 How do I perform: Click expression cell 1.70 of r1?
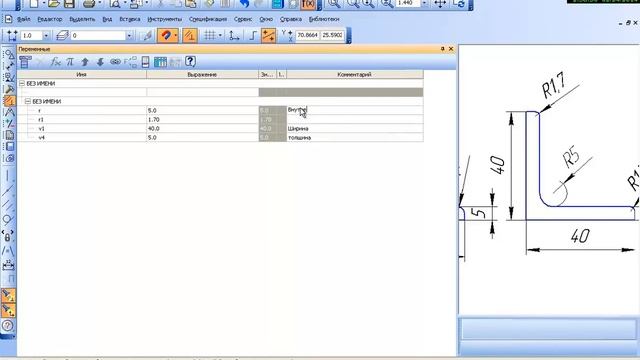(202, 120)
